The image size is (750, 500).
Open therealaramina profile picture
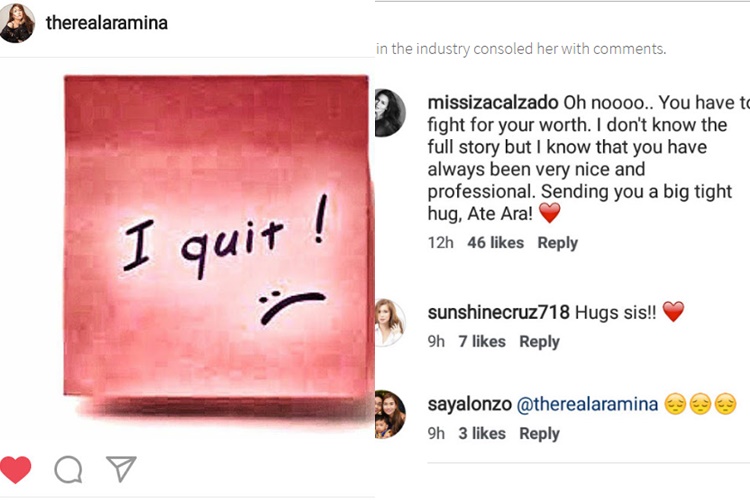(17, 22)
